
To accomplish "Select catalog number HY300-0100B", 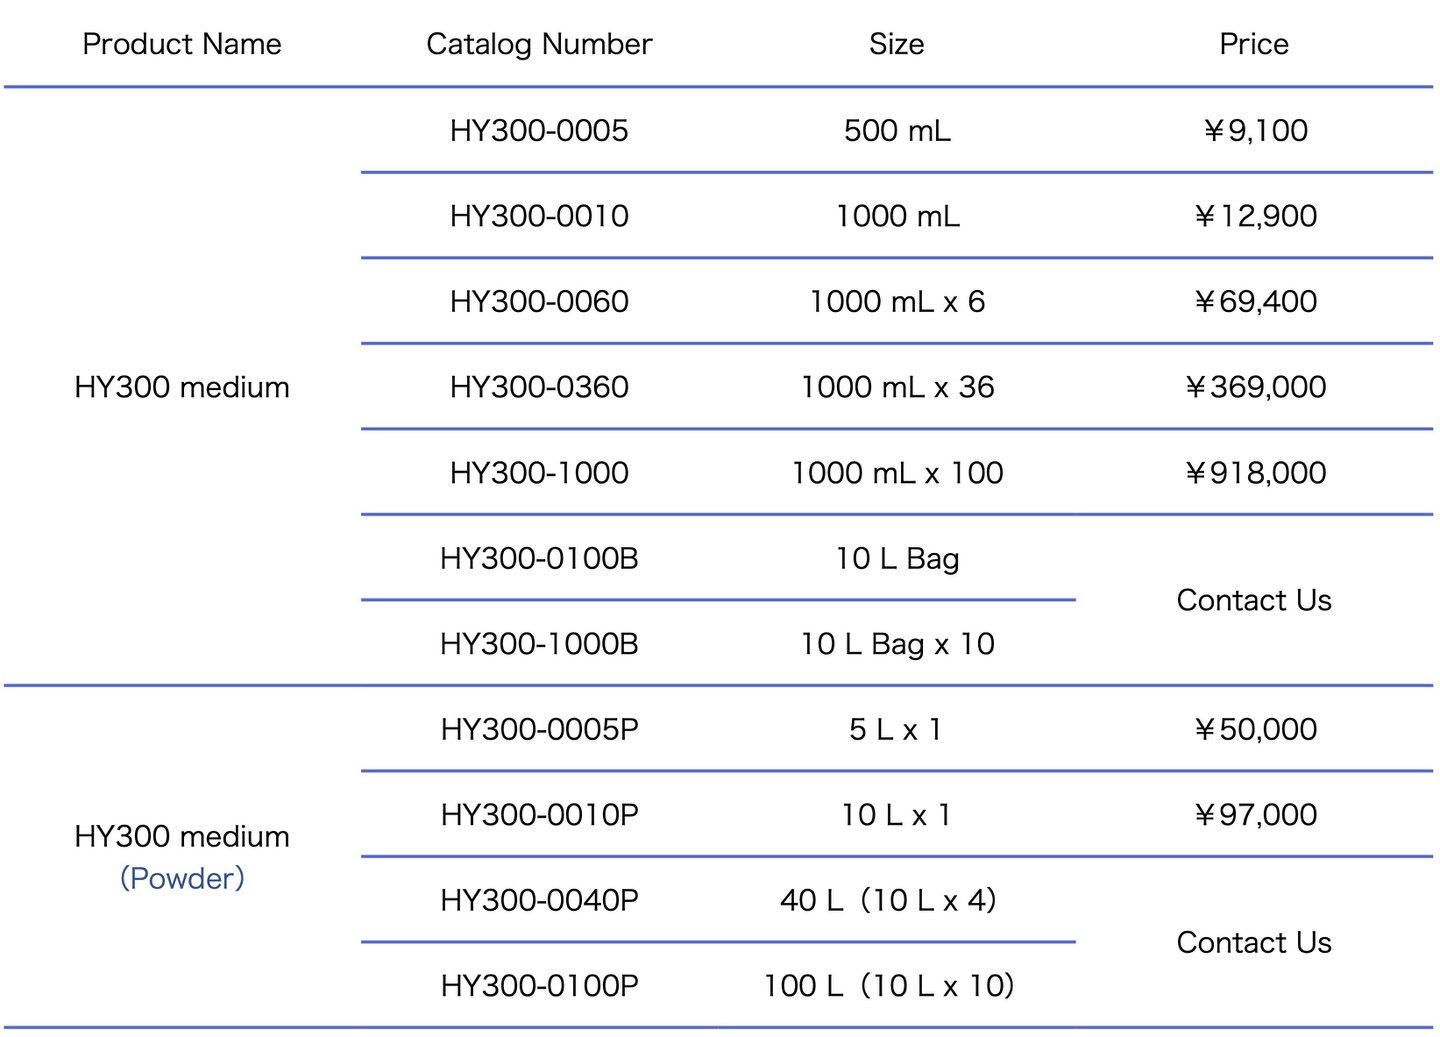I will [539, 558].
